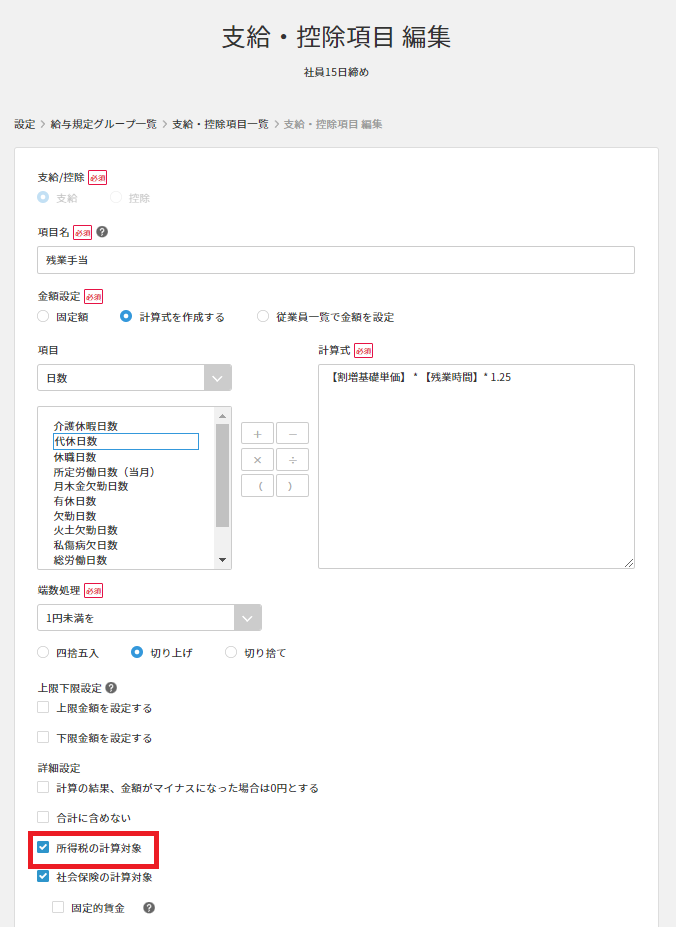676x927 pixels.
Task: Insert the divide ÷ operator button
Action: click(292, 459)
